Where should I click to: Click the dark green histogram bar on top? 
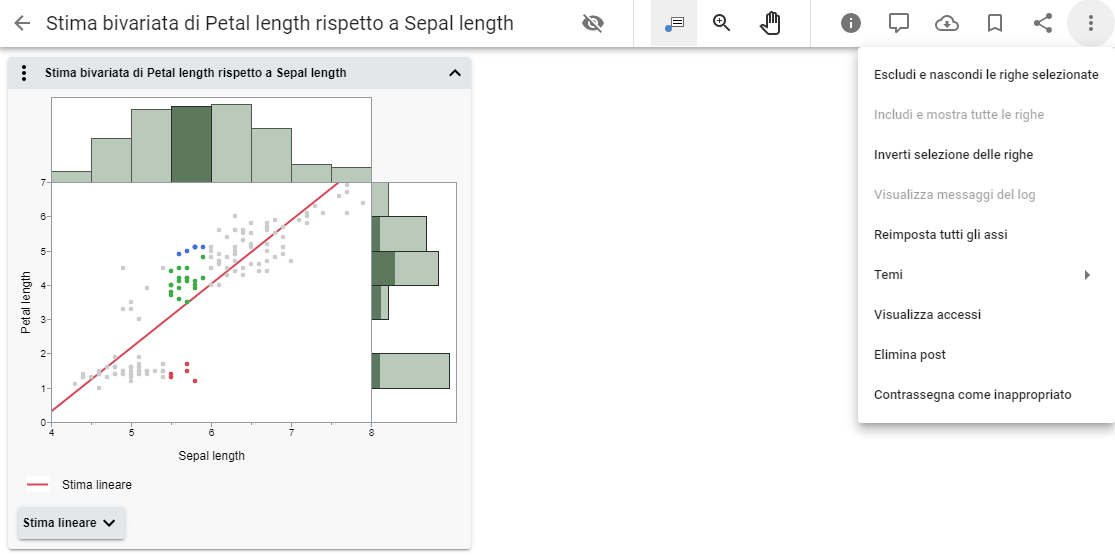[191, 144]
